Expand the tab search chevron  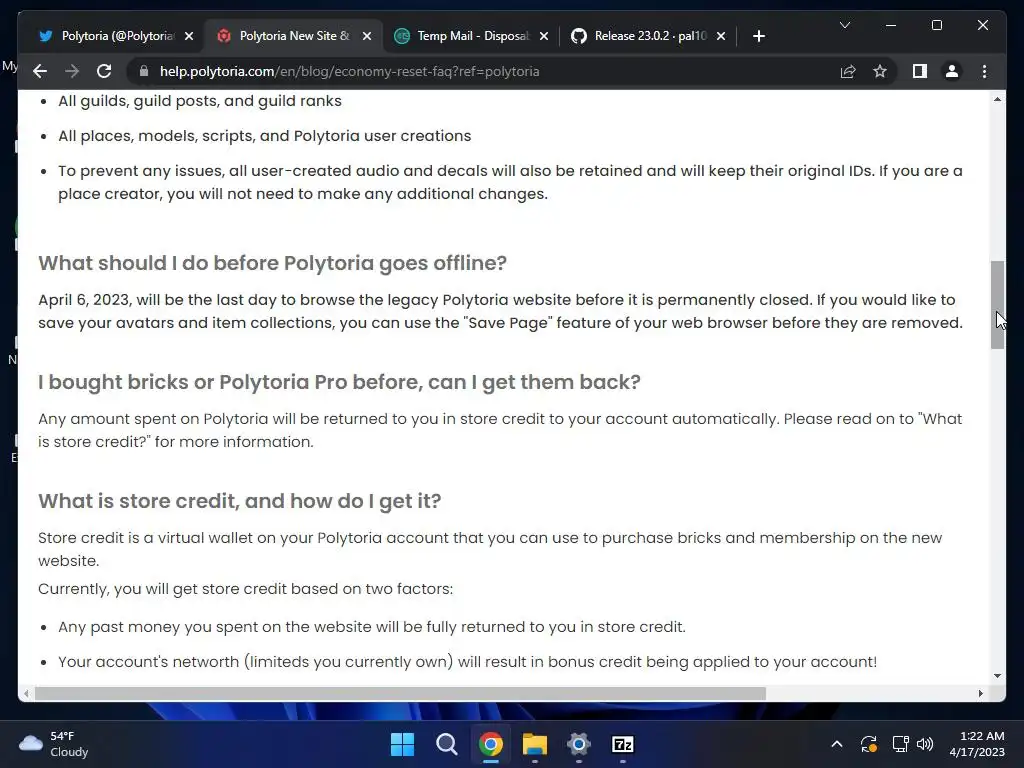click(844, 25)
